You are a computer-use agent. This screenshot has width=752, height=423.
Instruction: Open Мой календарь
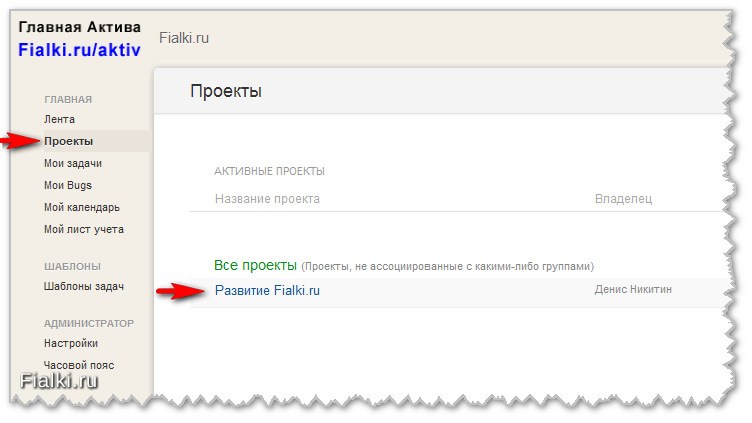(x=82, y=207)
